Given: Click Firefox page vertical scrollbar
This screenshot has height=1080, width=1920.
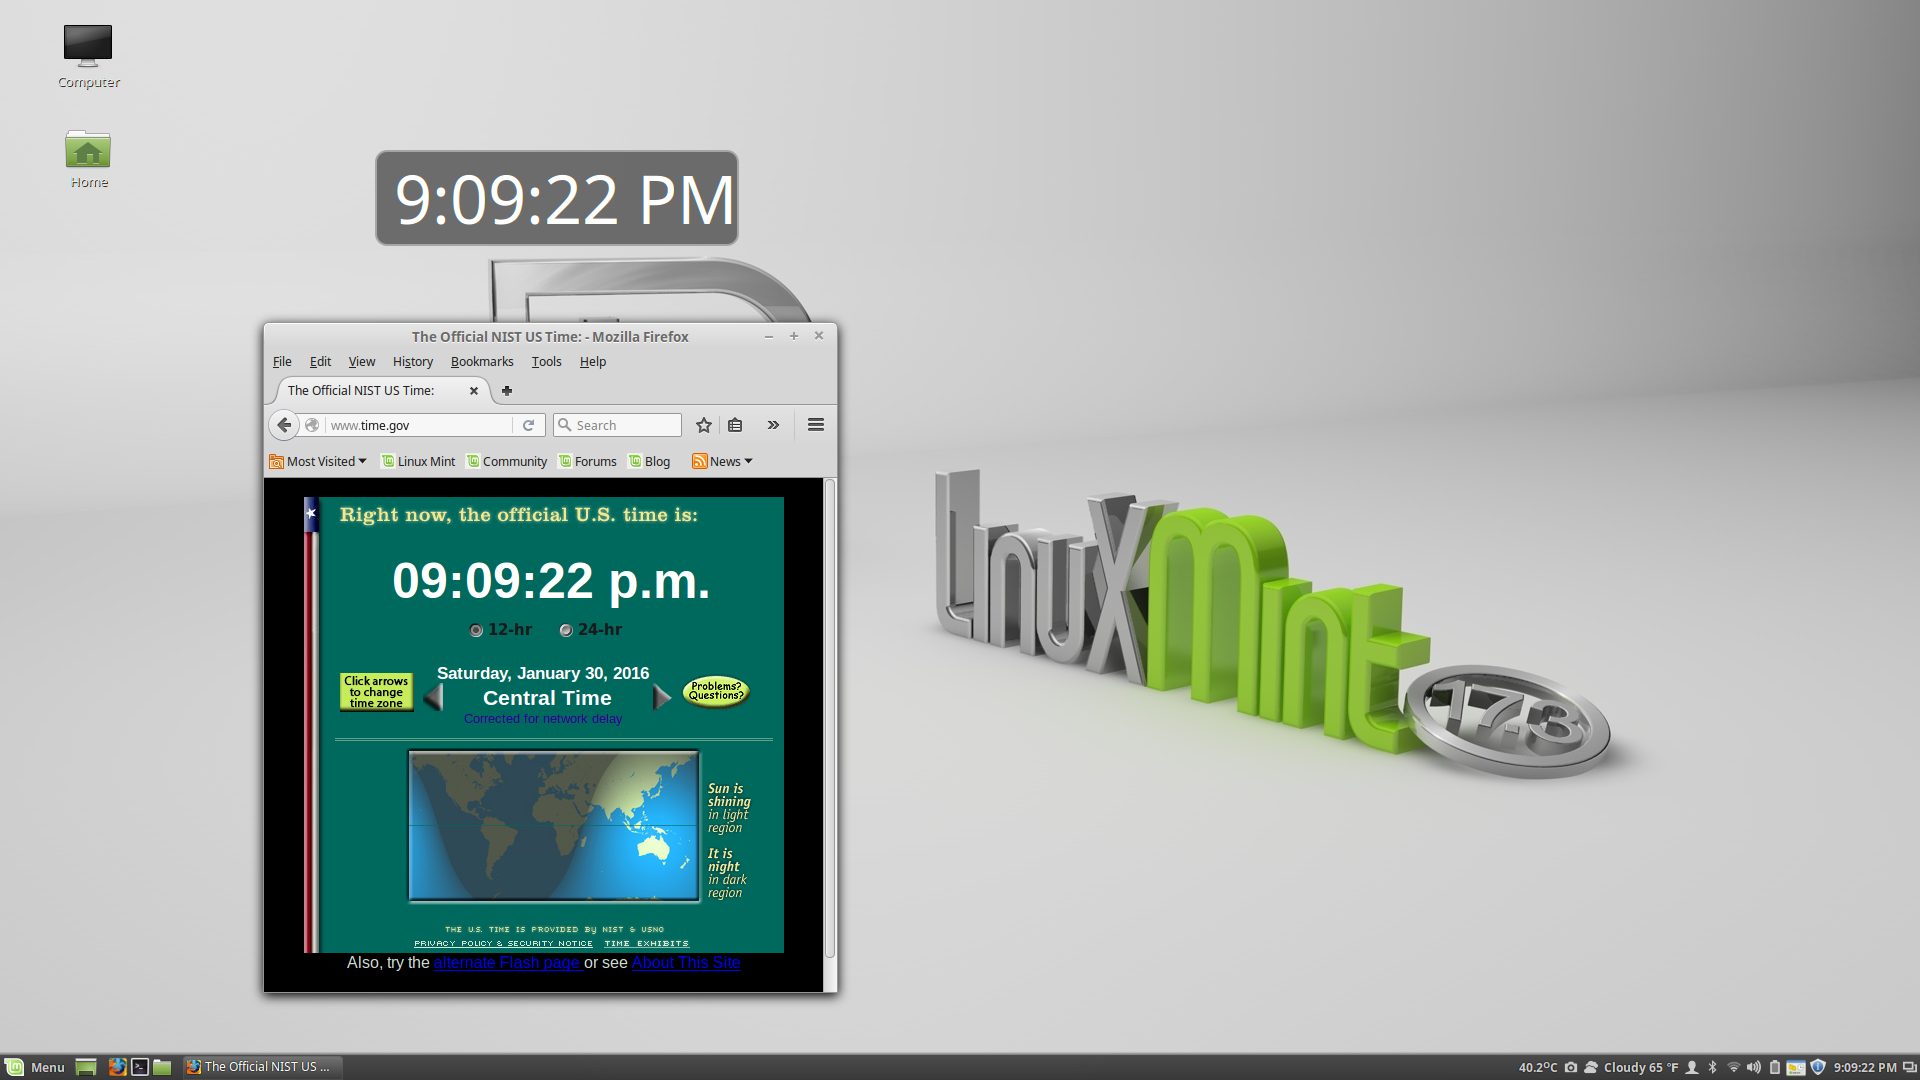Looking at the screenshot, I should pyautogui.click(x=829, y=718).
